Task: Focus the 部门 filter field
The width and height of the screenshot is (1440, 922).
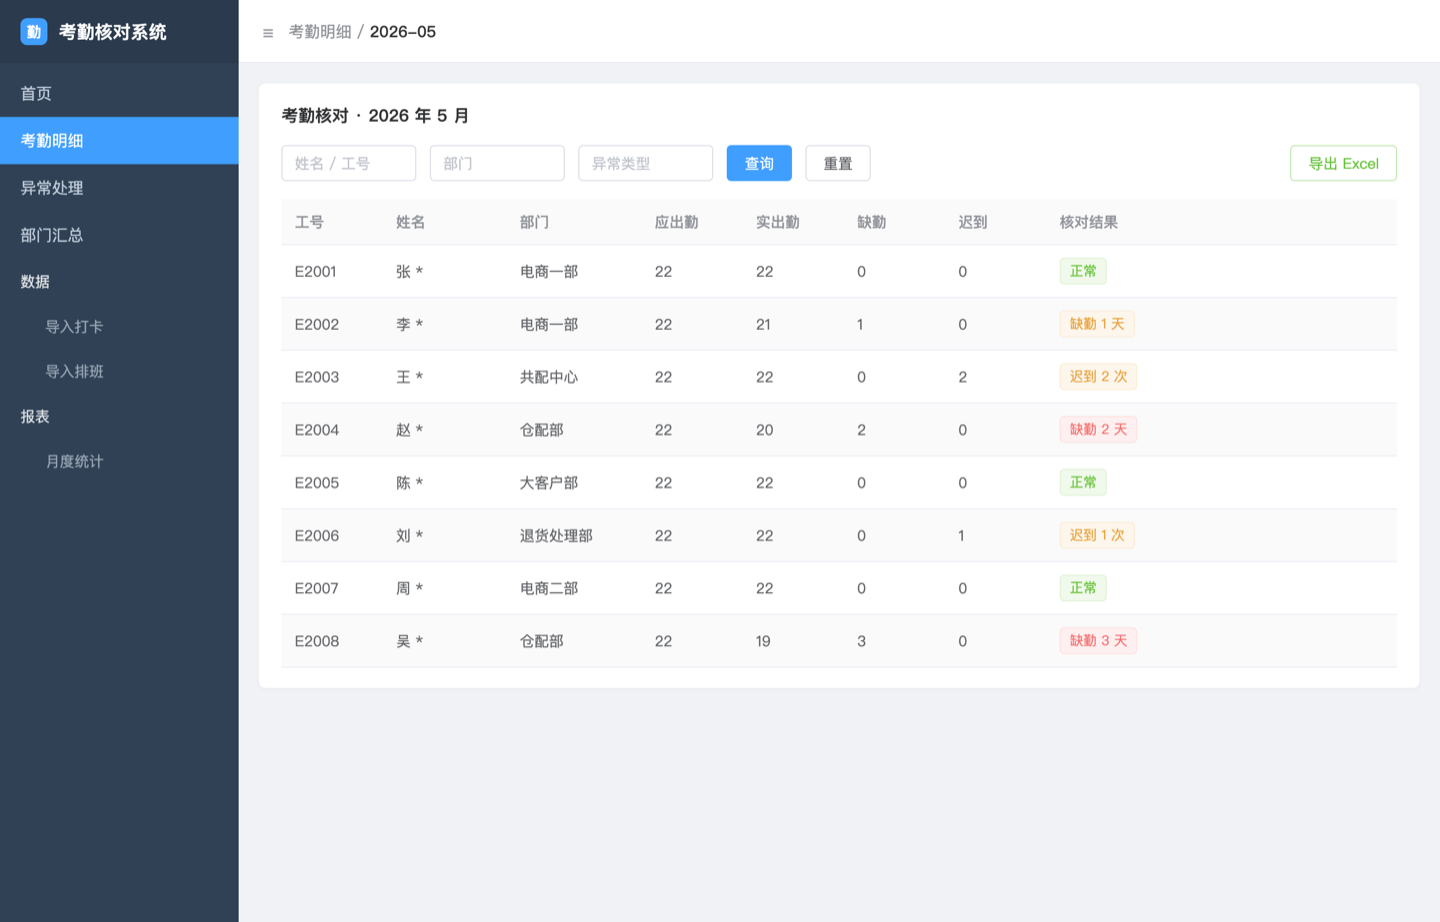Action: coord(497,163)
